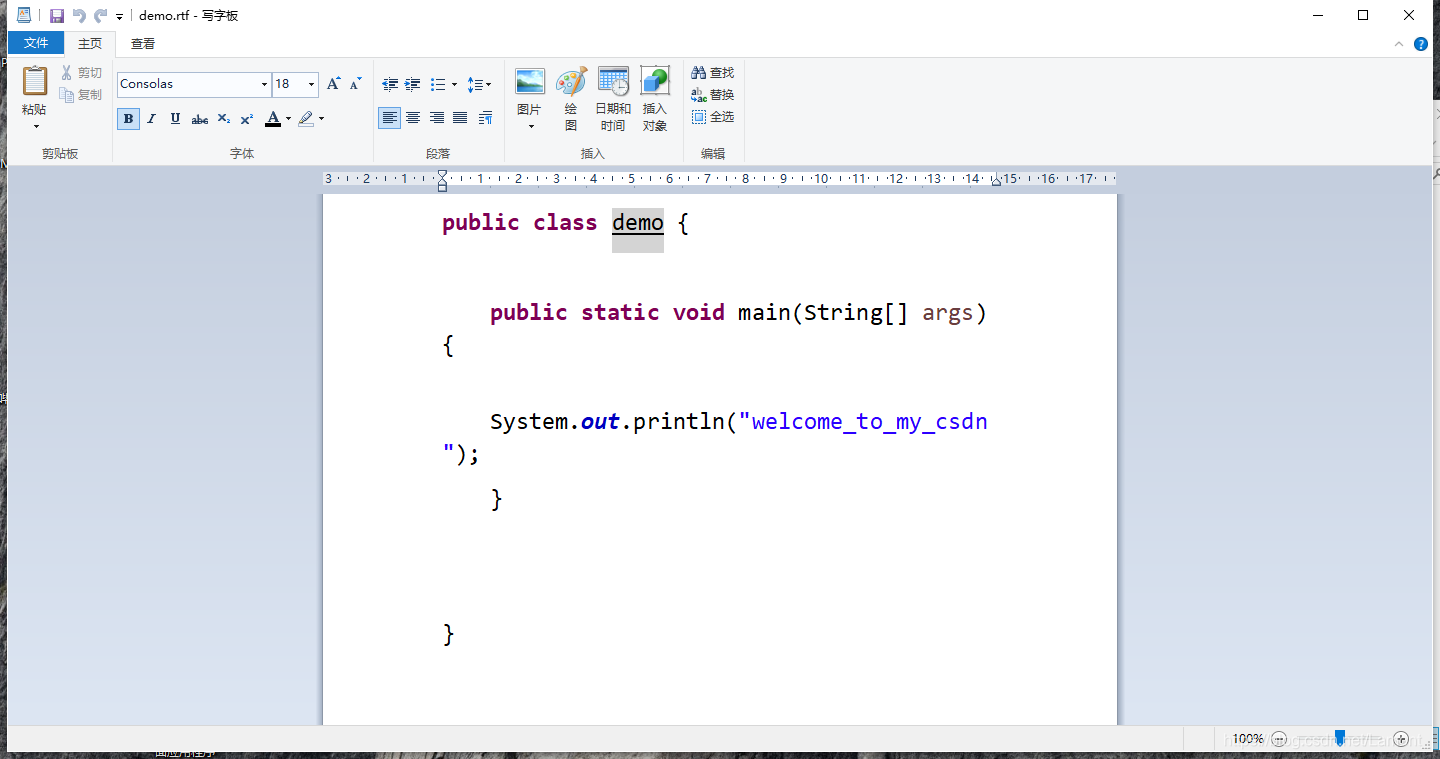
Task: Center the text alignment
Action: pos(413,118)
